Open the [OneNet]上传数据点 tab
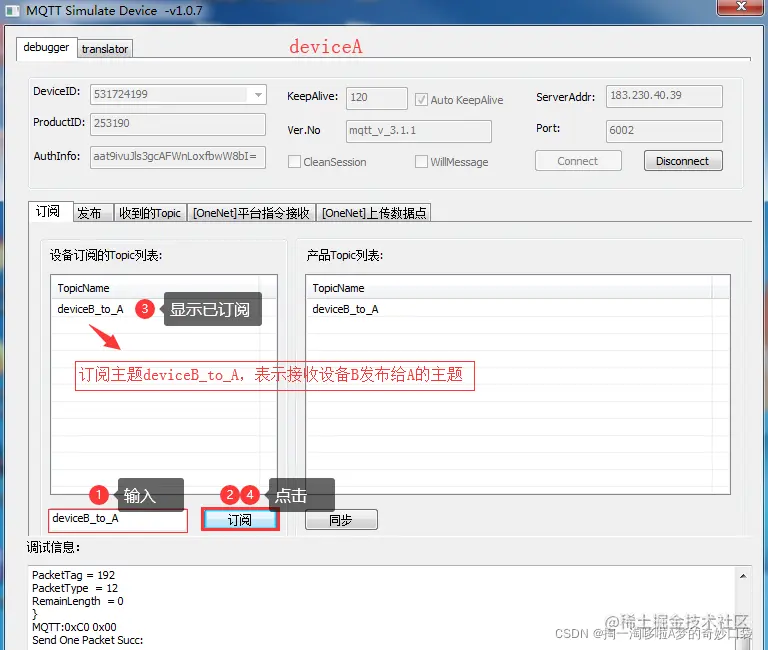The image size is (768, 650). click(x=374, y=213)
